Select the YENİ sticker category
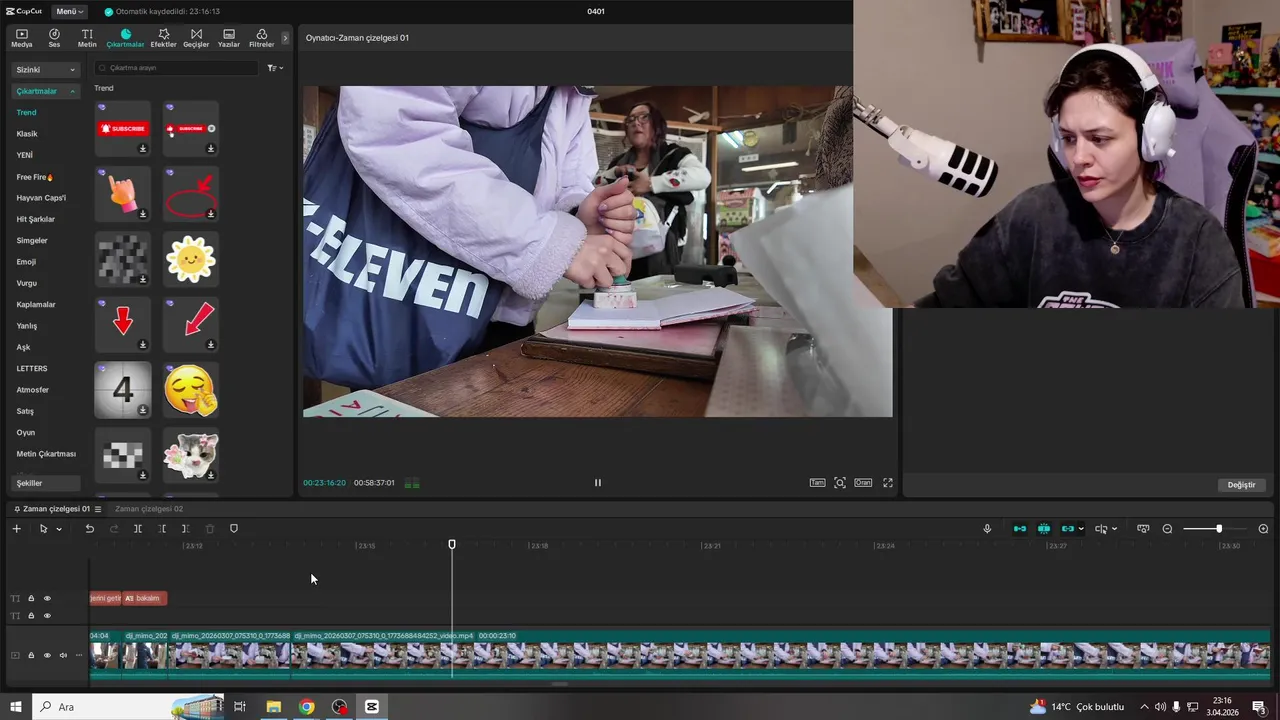Viewport: 1280px width, 720px height. [x=24, y=155]
